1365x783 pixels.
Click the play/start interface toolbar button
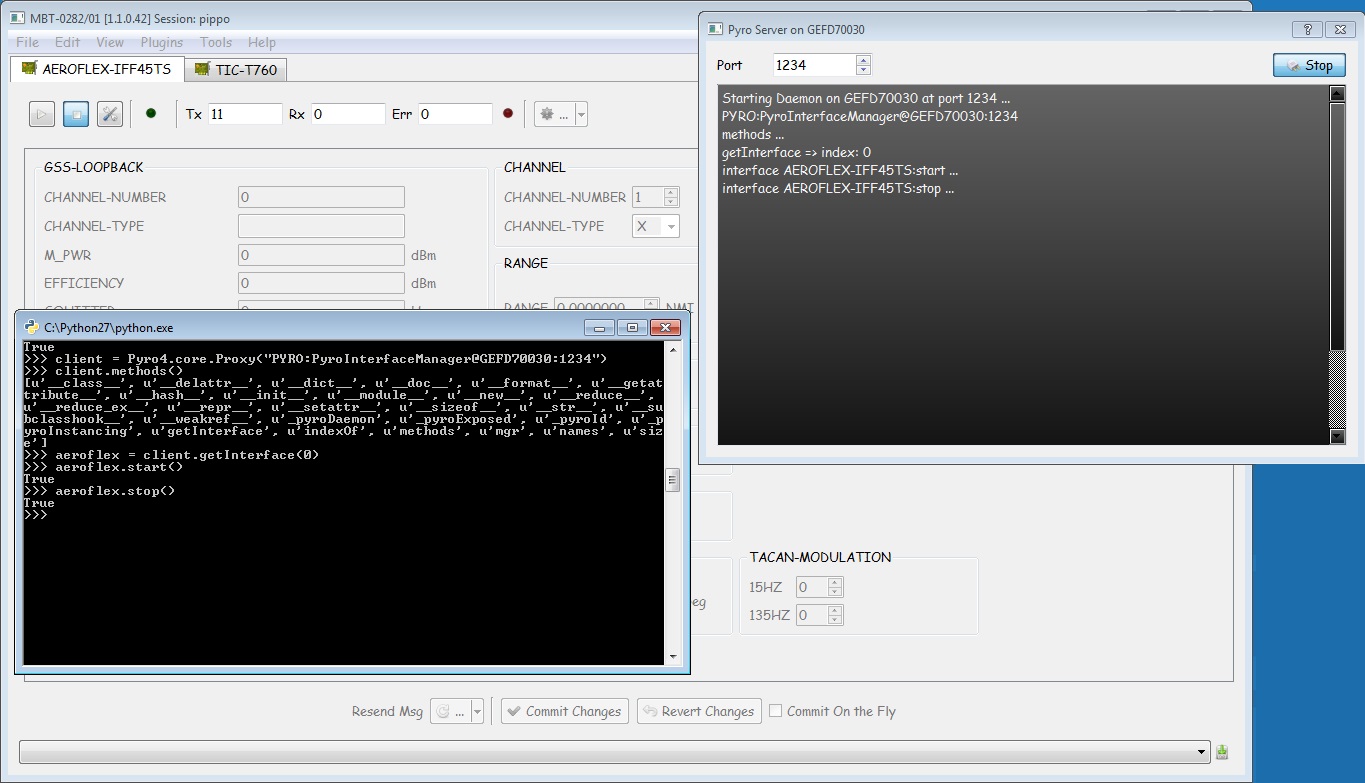point(42,114)
